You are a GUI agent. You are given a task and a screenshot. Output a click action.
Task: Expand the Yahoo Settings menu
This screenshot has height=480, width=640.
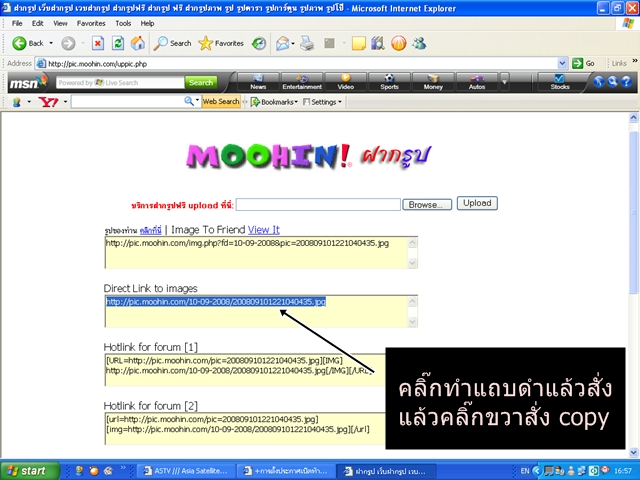(322, 102)
